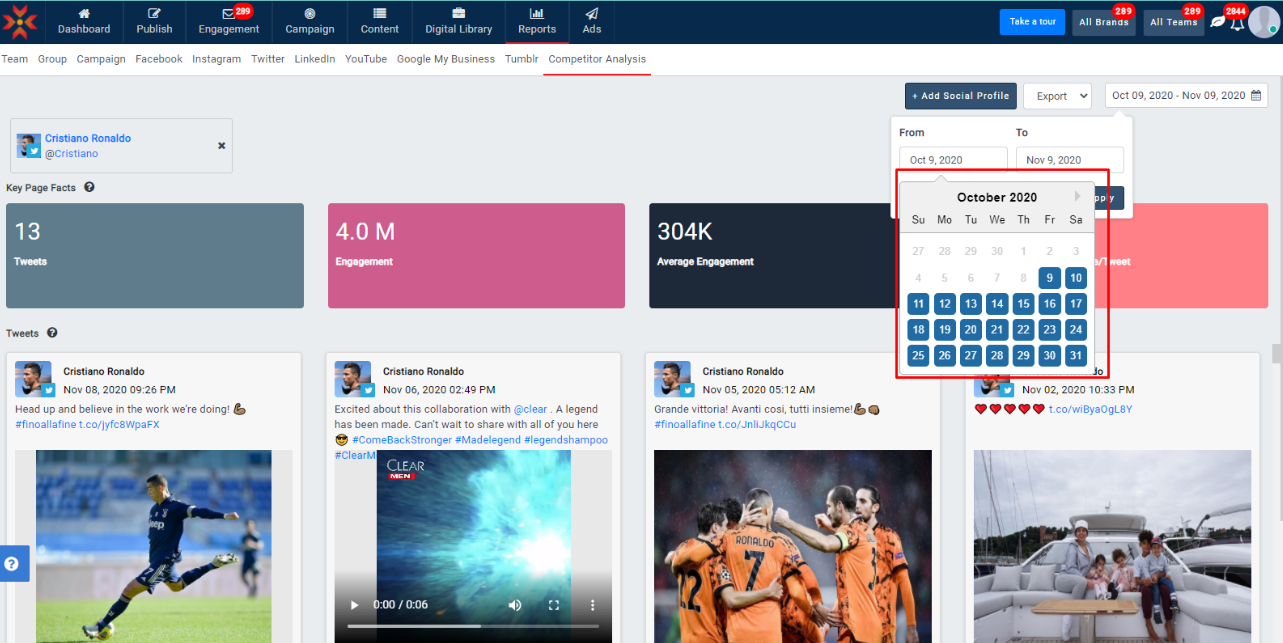Click the notification bell icon

[x=1237, y=22]
